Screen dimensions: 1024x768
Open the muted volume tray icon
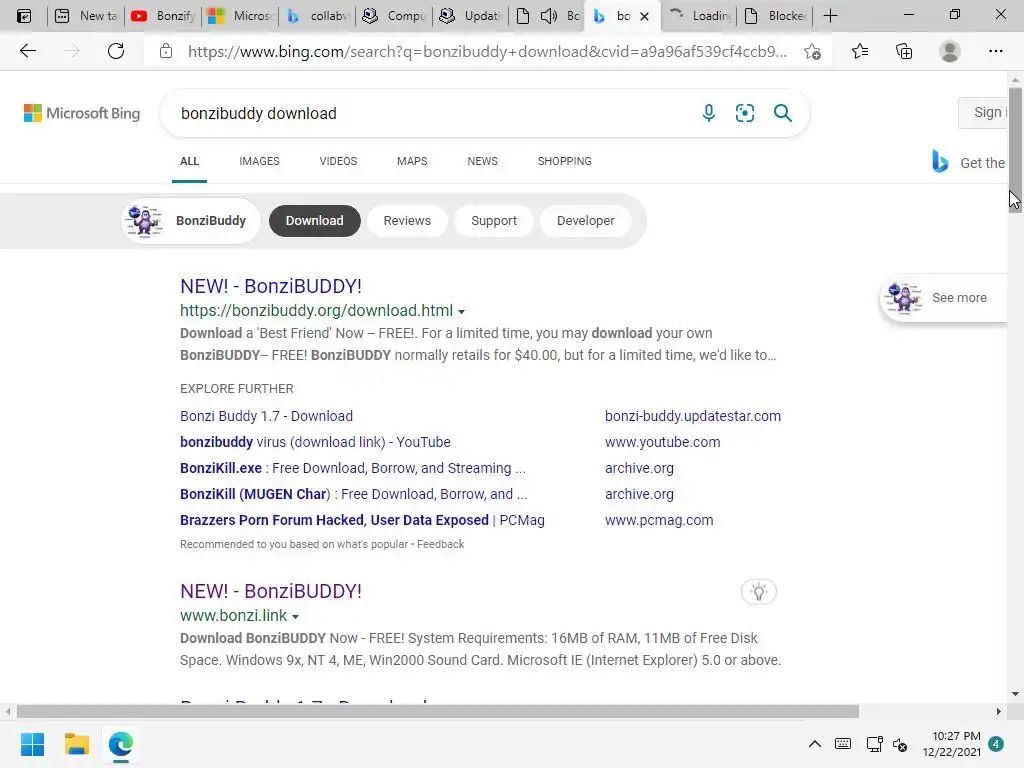pyautogui.click(x=900, y=744)
